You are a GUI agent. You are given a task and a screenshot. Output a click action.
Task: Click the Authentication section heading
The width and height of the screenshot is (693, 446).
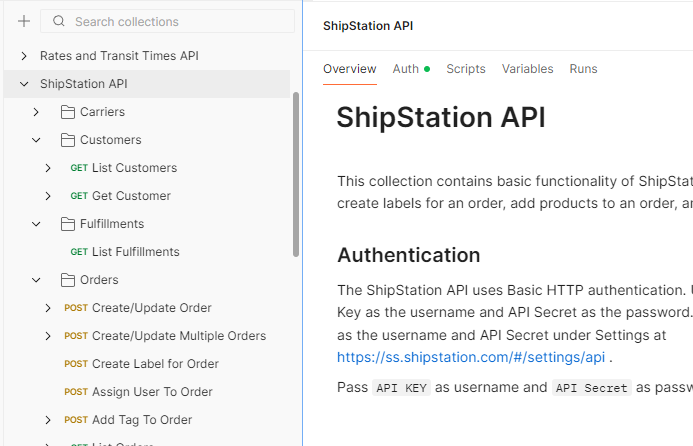pos(409,255)
